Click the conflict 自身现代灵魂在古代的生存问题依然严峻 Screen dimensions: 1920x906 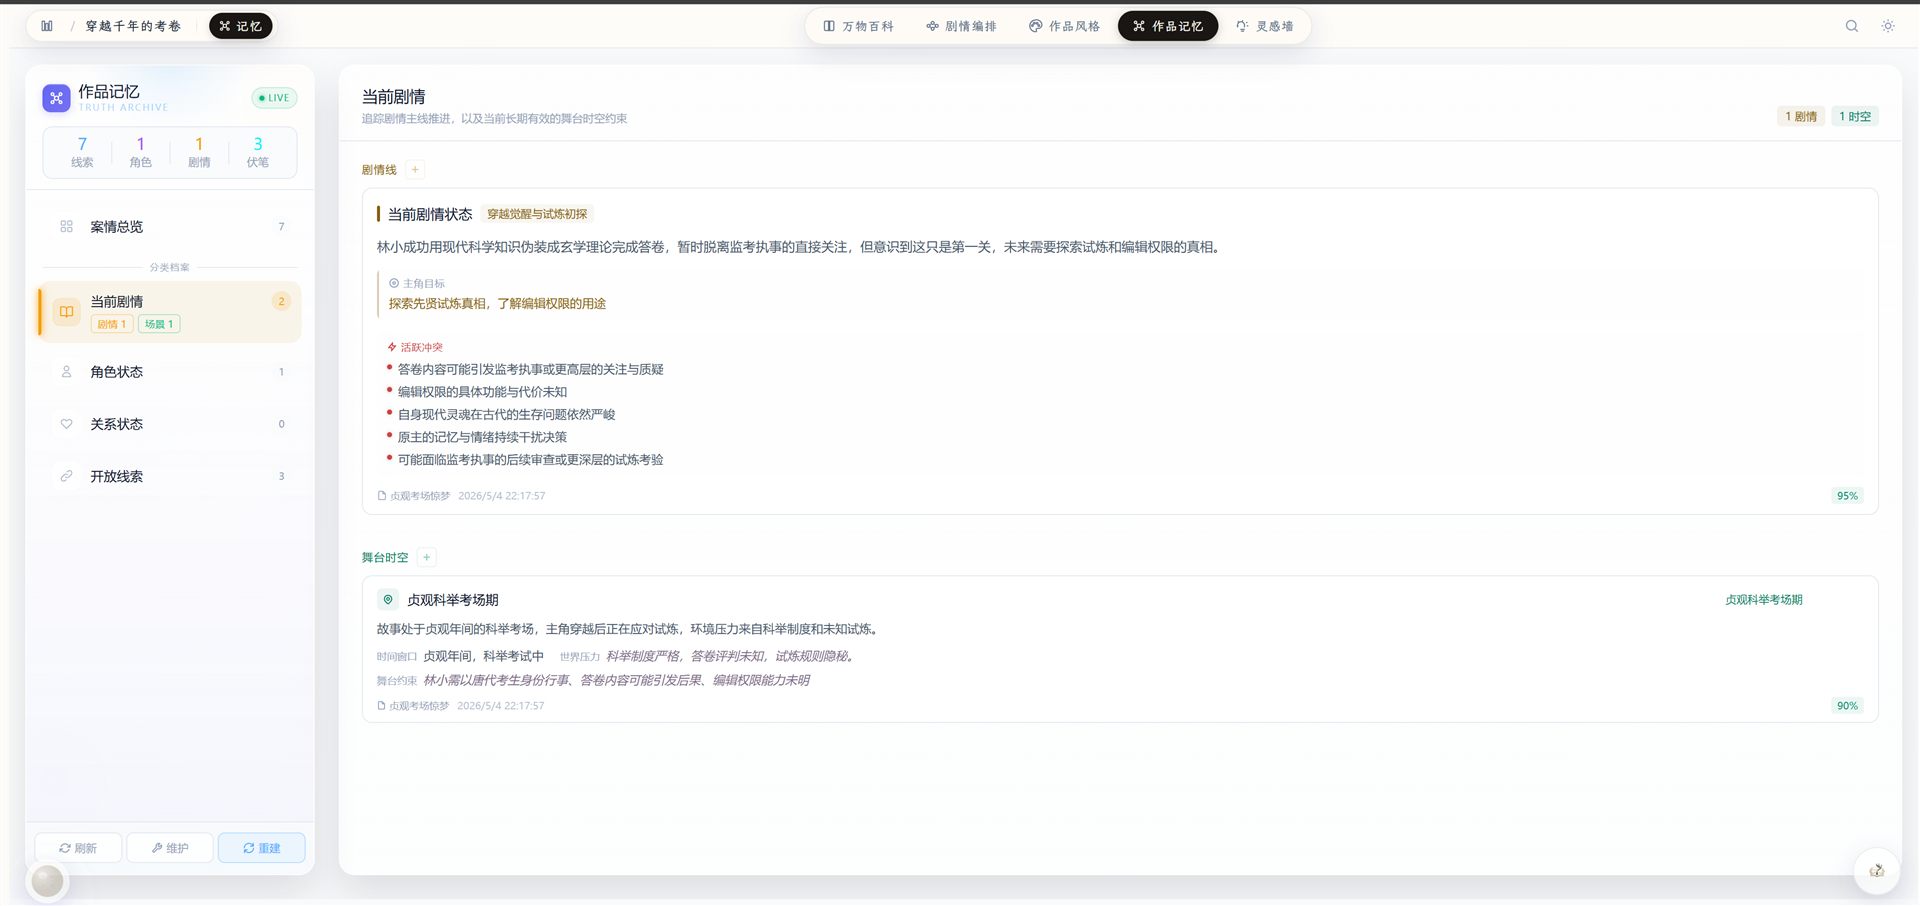tap(506, 415)
